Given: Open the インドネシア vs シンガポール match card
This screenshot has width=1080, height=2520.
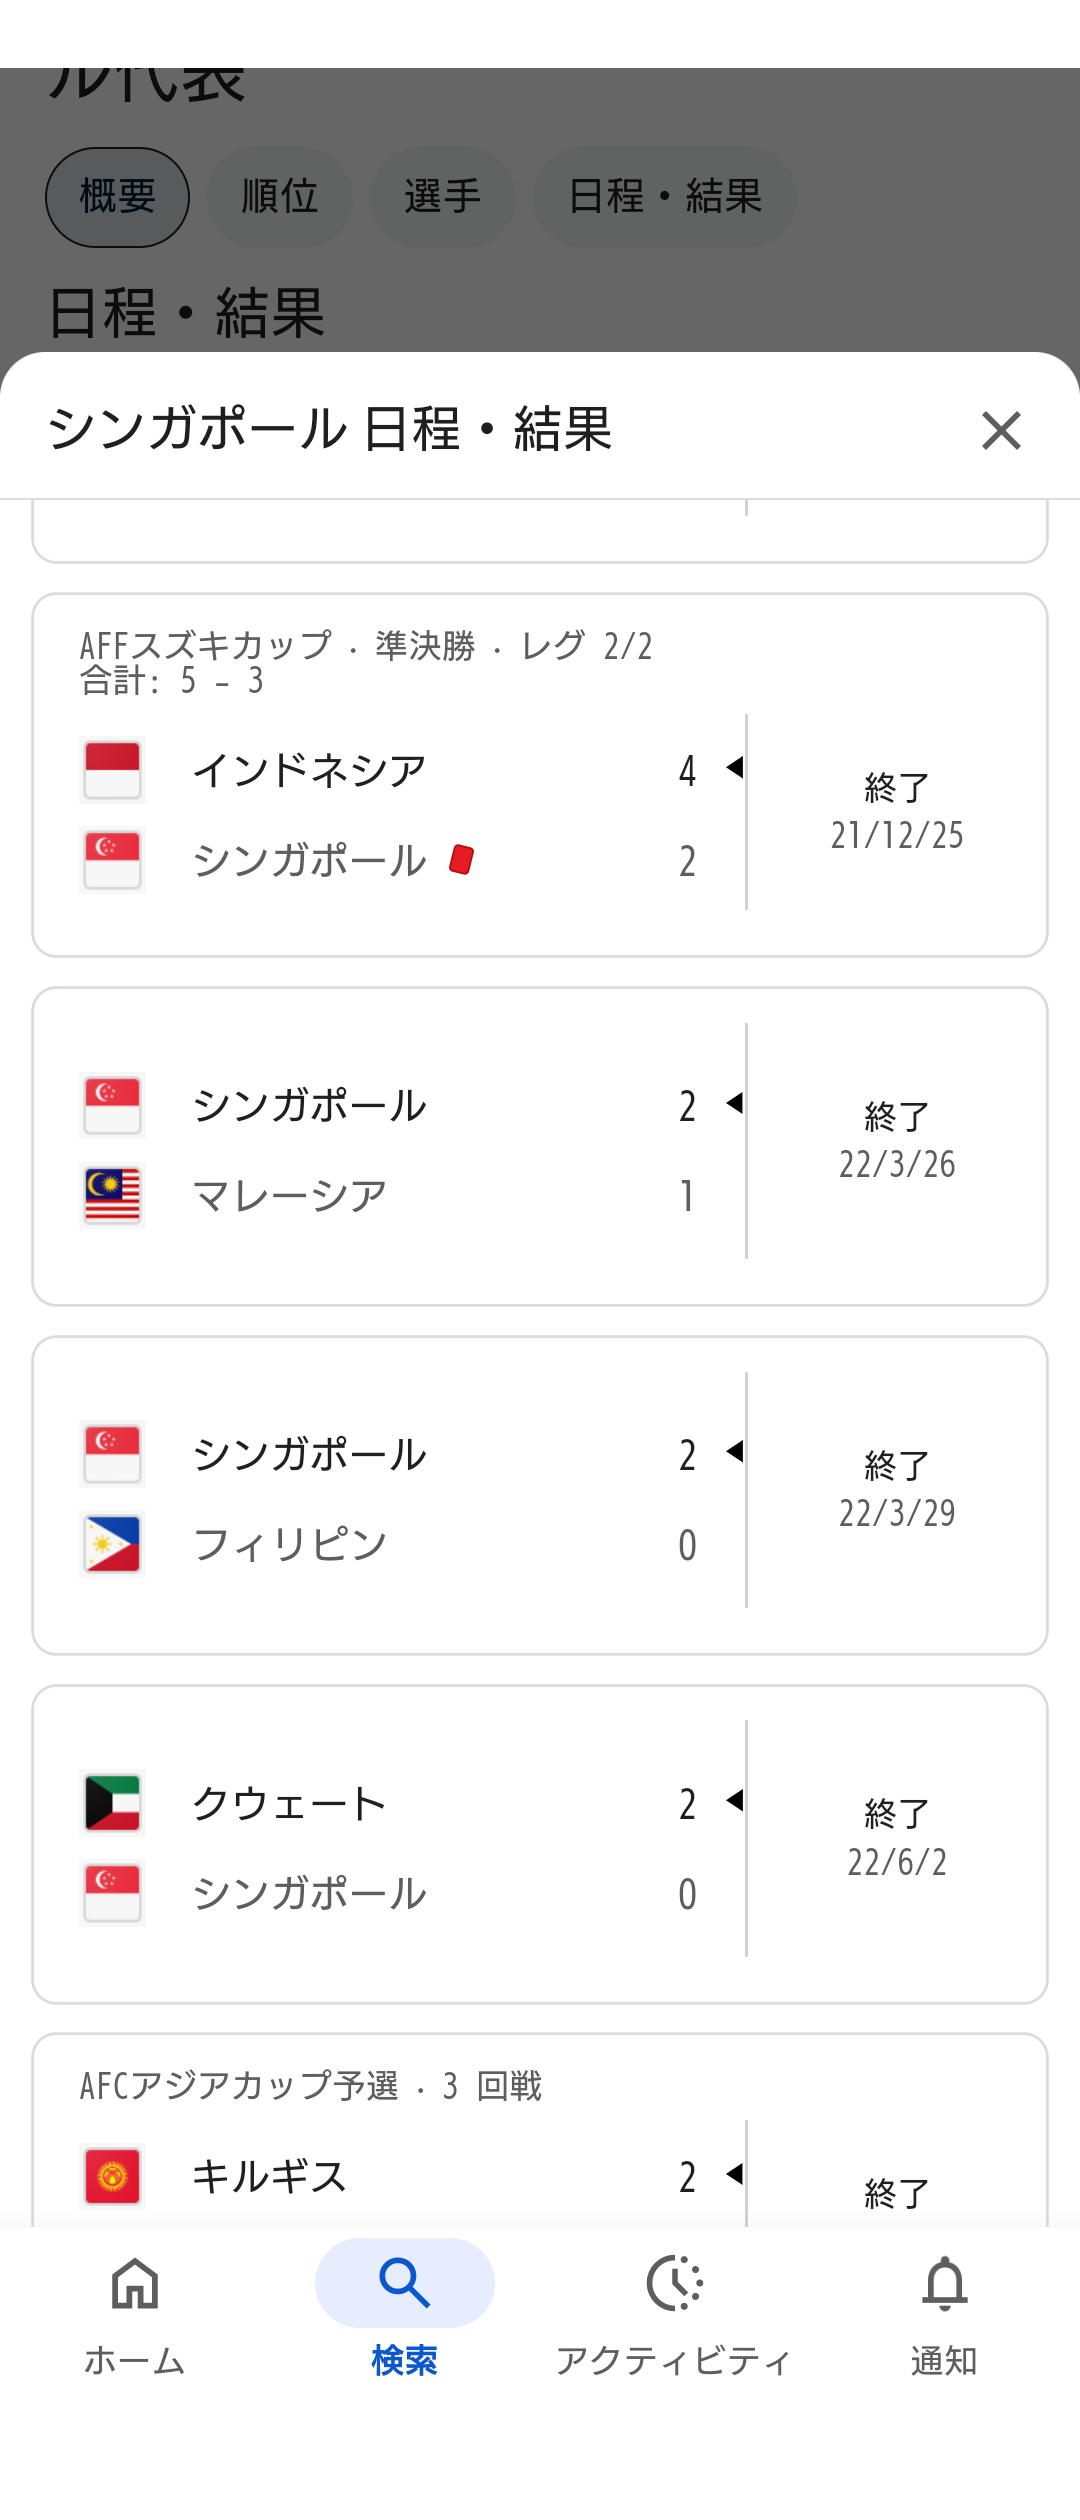Looking at the screenshot, I should click(x=540, y=775).
